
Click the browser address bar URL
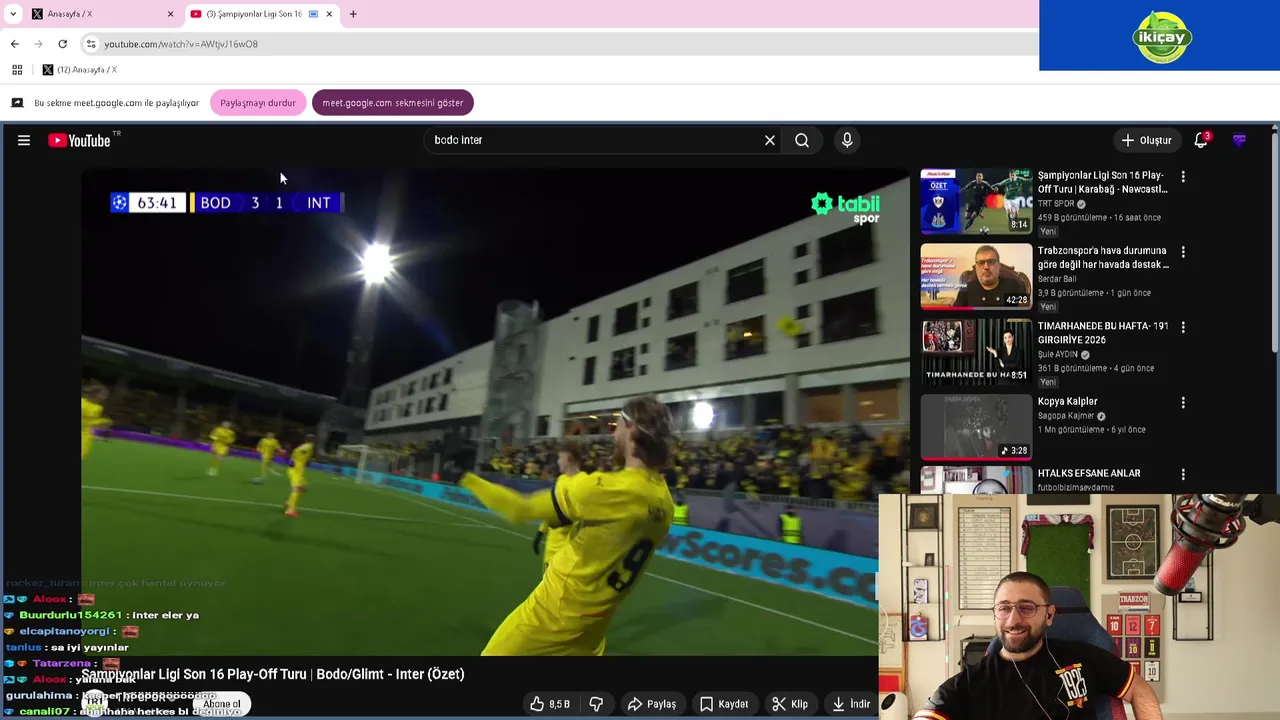click(x=181, y=44)
